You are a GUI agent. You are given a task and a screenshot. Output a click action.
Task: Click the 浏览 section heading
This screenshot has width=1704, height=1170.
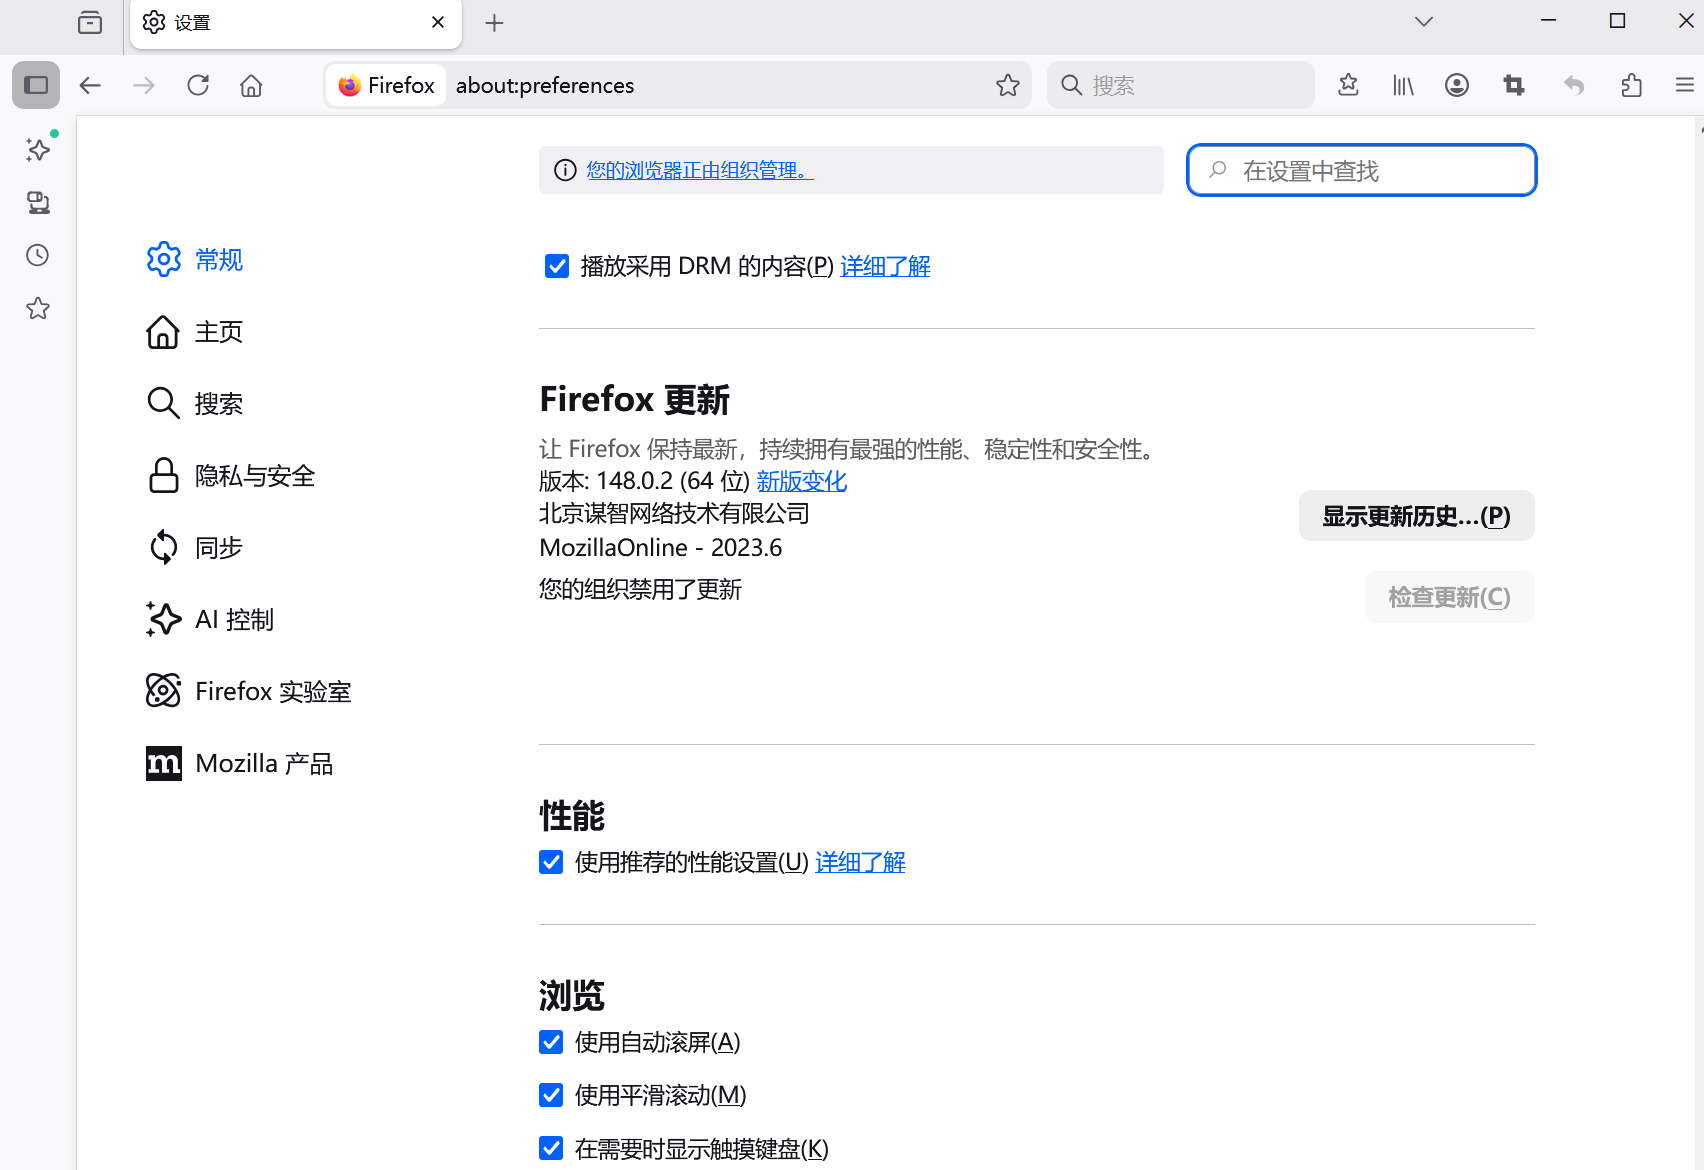pos(572,996)
